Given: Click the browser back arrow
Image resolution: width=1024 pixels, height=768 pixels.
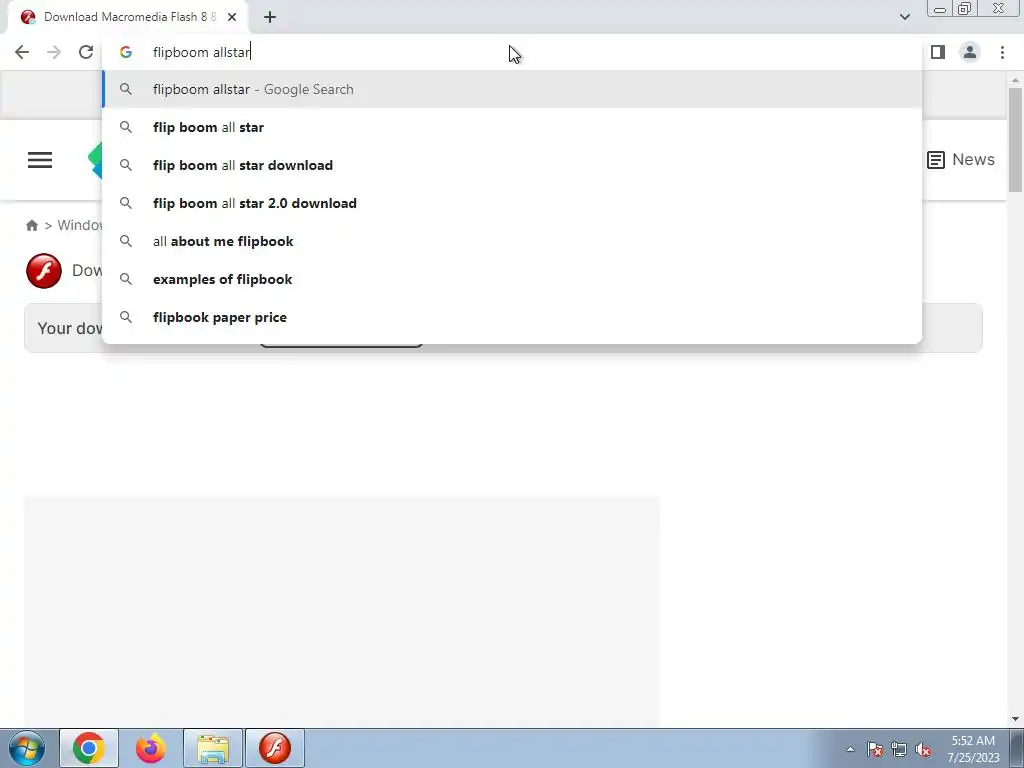Looking at the screenshot, I should click(22, 52).
